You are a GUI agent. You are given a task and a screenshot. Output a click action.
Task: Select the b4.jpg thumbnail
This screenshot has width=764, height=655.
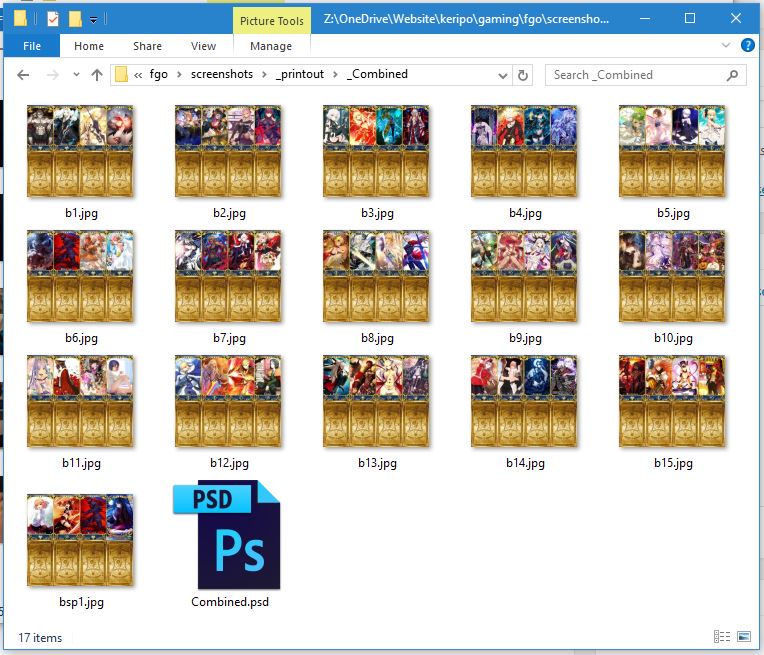pos(524,152)
